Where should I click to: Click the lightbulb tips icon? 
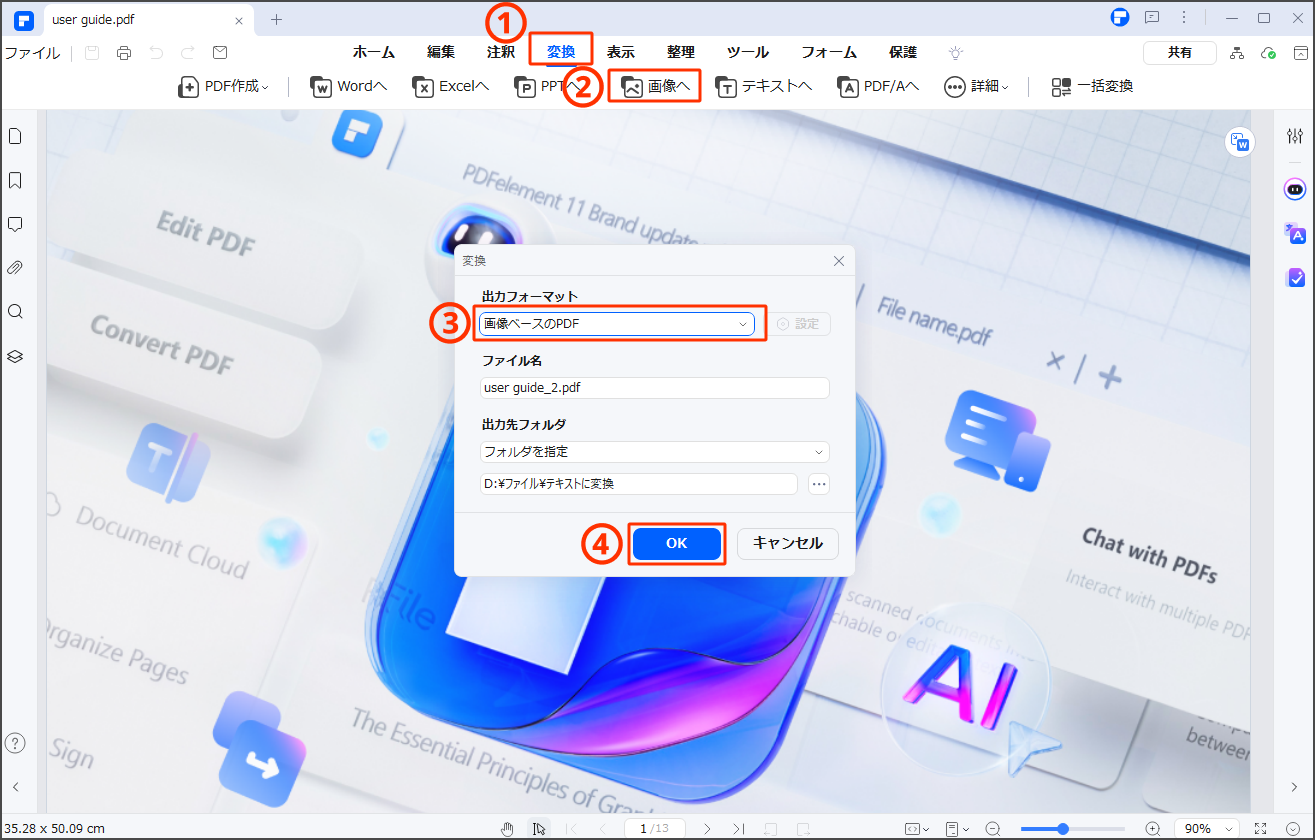point(956,53)
